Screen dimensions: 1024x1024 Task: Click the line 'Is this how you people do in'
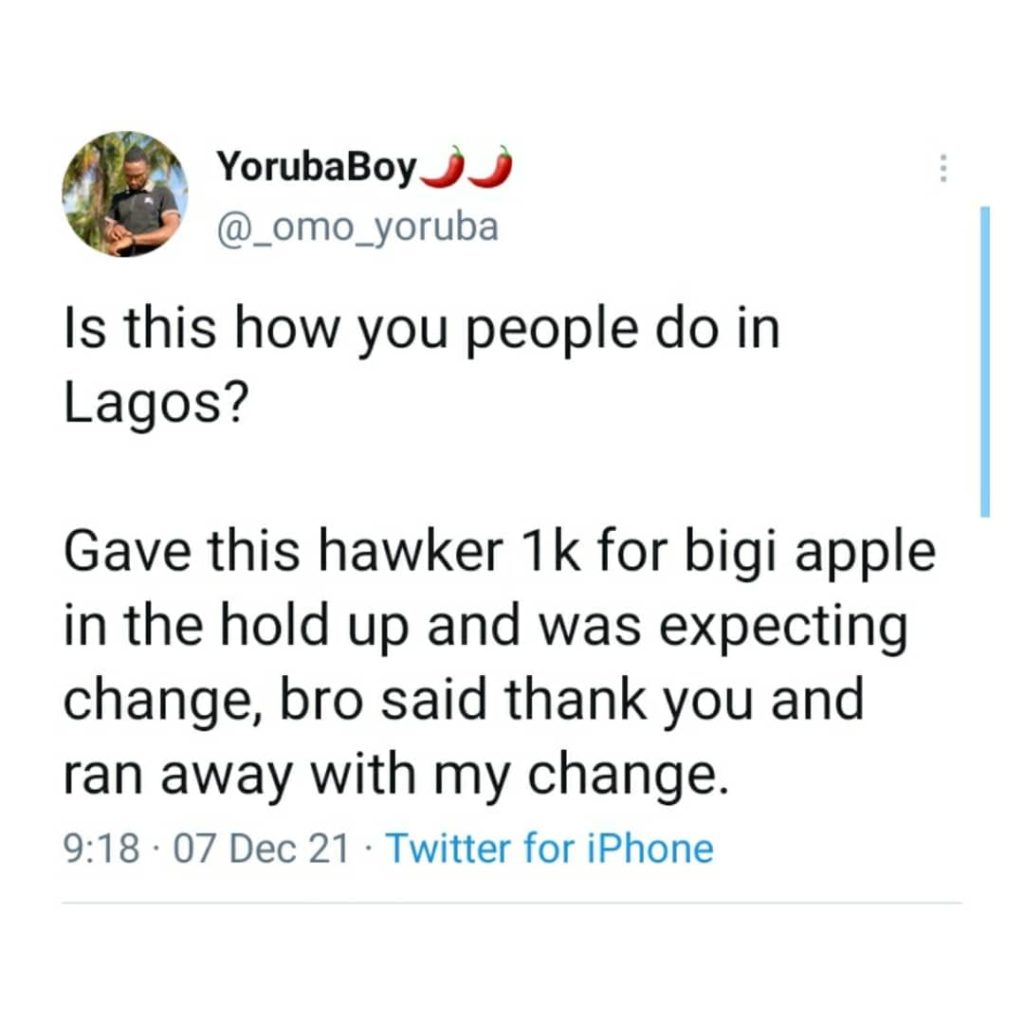coord(420,333)
